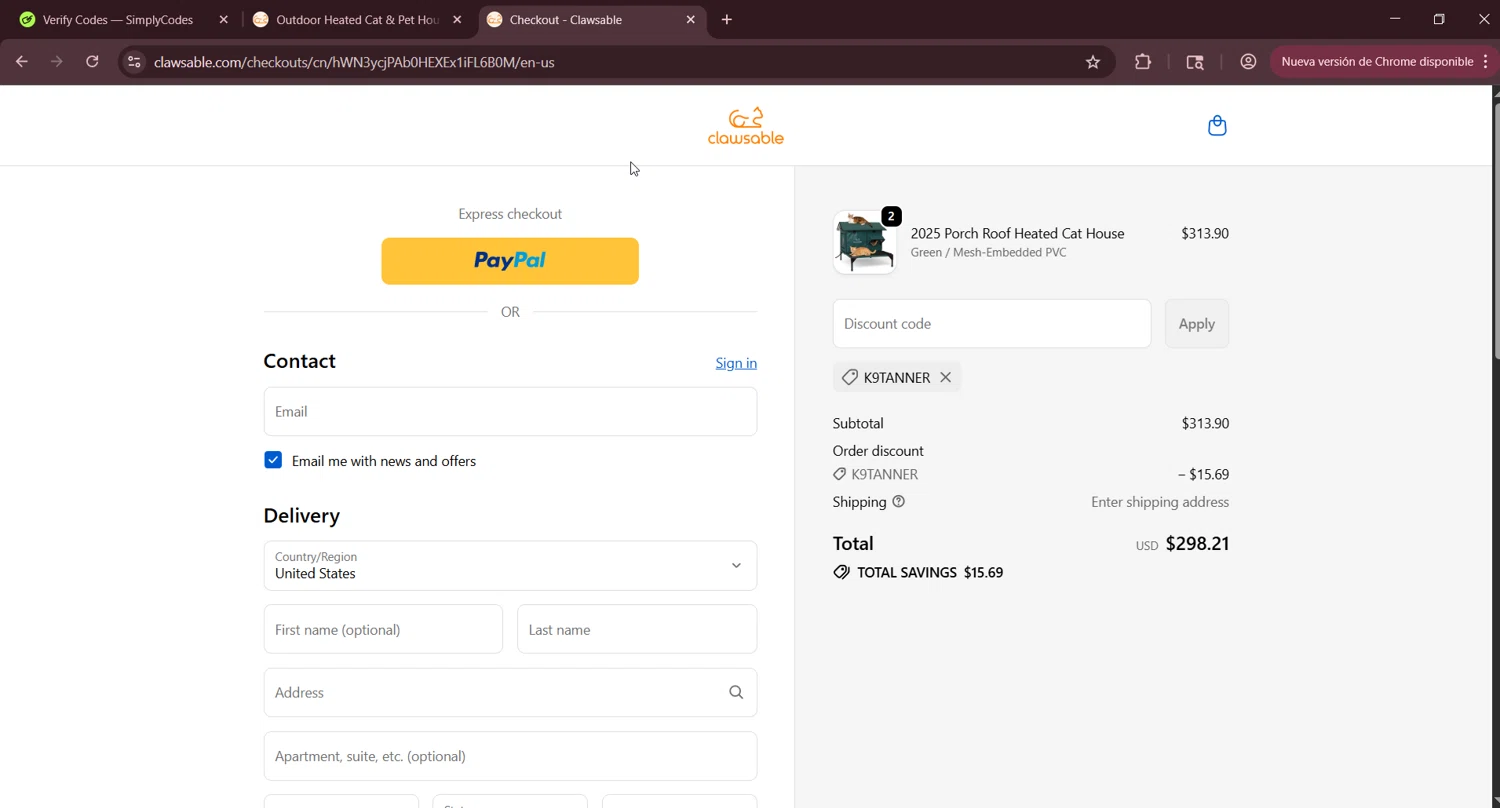Close the Checkout - Clawsable tab
1500x808 pixels.
coord(690,20)
